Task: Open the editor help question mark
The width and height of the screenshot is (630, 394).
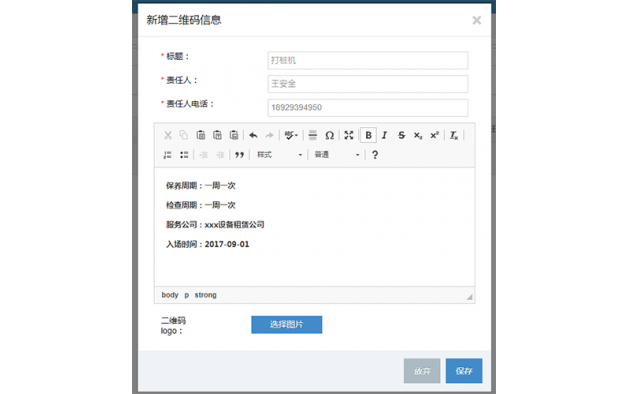Action: [375, 155]
